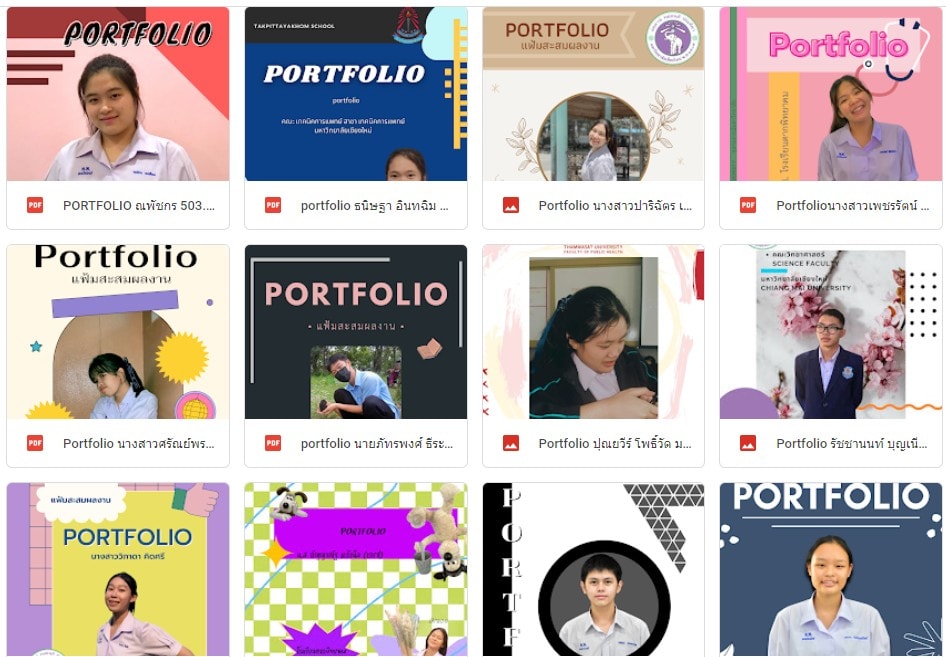
Task: Open yellow PORTFOLIO นางสาววิภาดา thumbnail
Action: [x=118, y=569]
